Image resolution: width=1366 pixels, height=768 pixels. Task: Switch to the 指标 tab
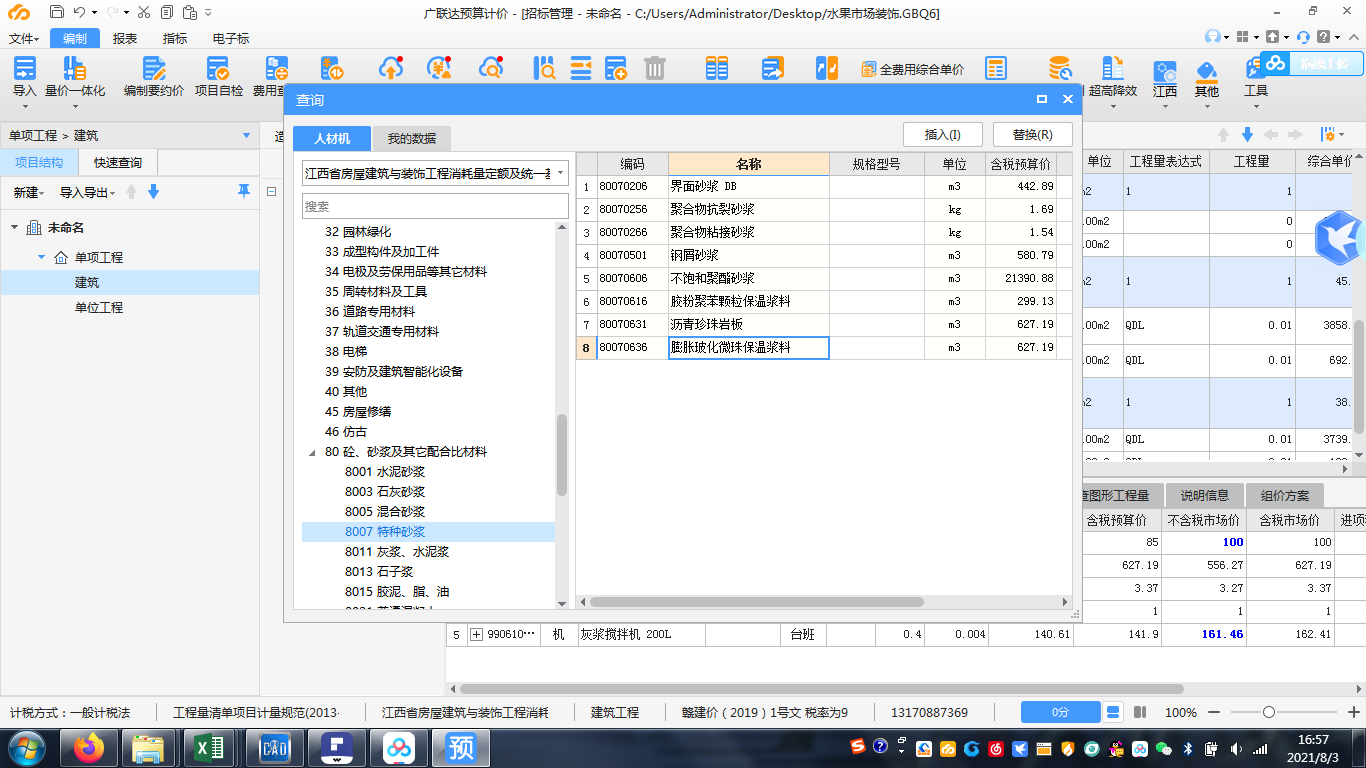point(175,38)
